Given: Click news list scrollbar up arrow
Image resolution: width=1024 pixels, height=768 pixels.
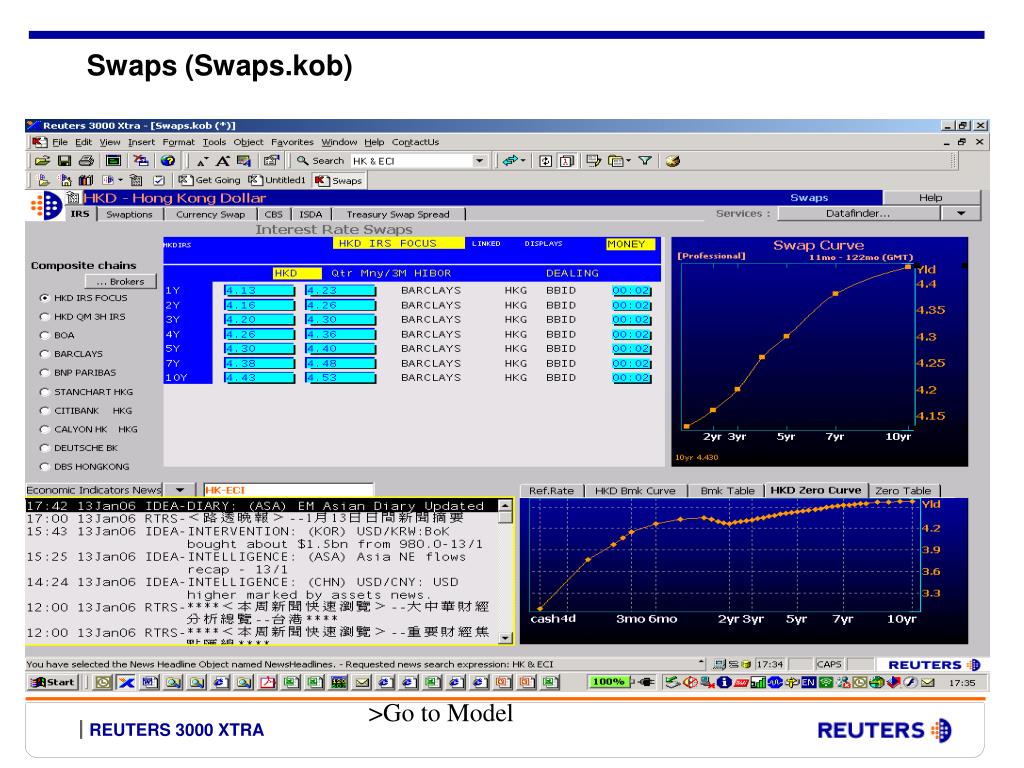Looking at the screenshot, I should 505,505.
